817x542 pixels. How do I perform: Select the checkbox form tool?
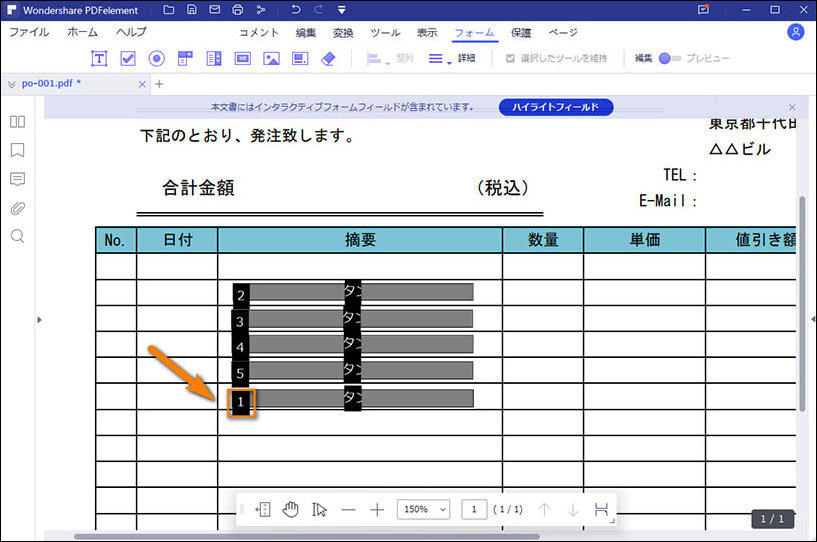pos(128,58)
